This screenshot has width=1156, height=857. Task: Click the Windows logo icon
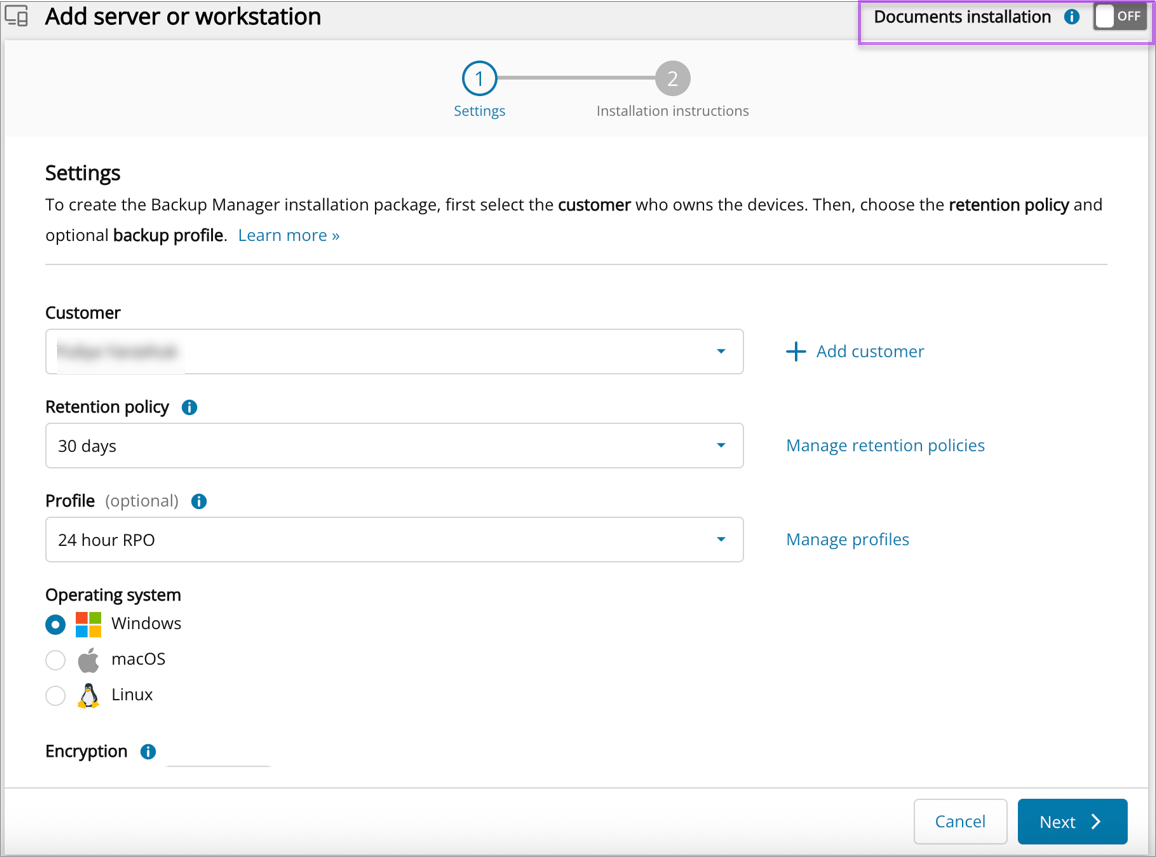[89, 624]
